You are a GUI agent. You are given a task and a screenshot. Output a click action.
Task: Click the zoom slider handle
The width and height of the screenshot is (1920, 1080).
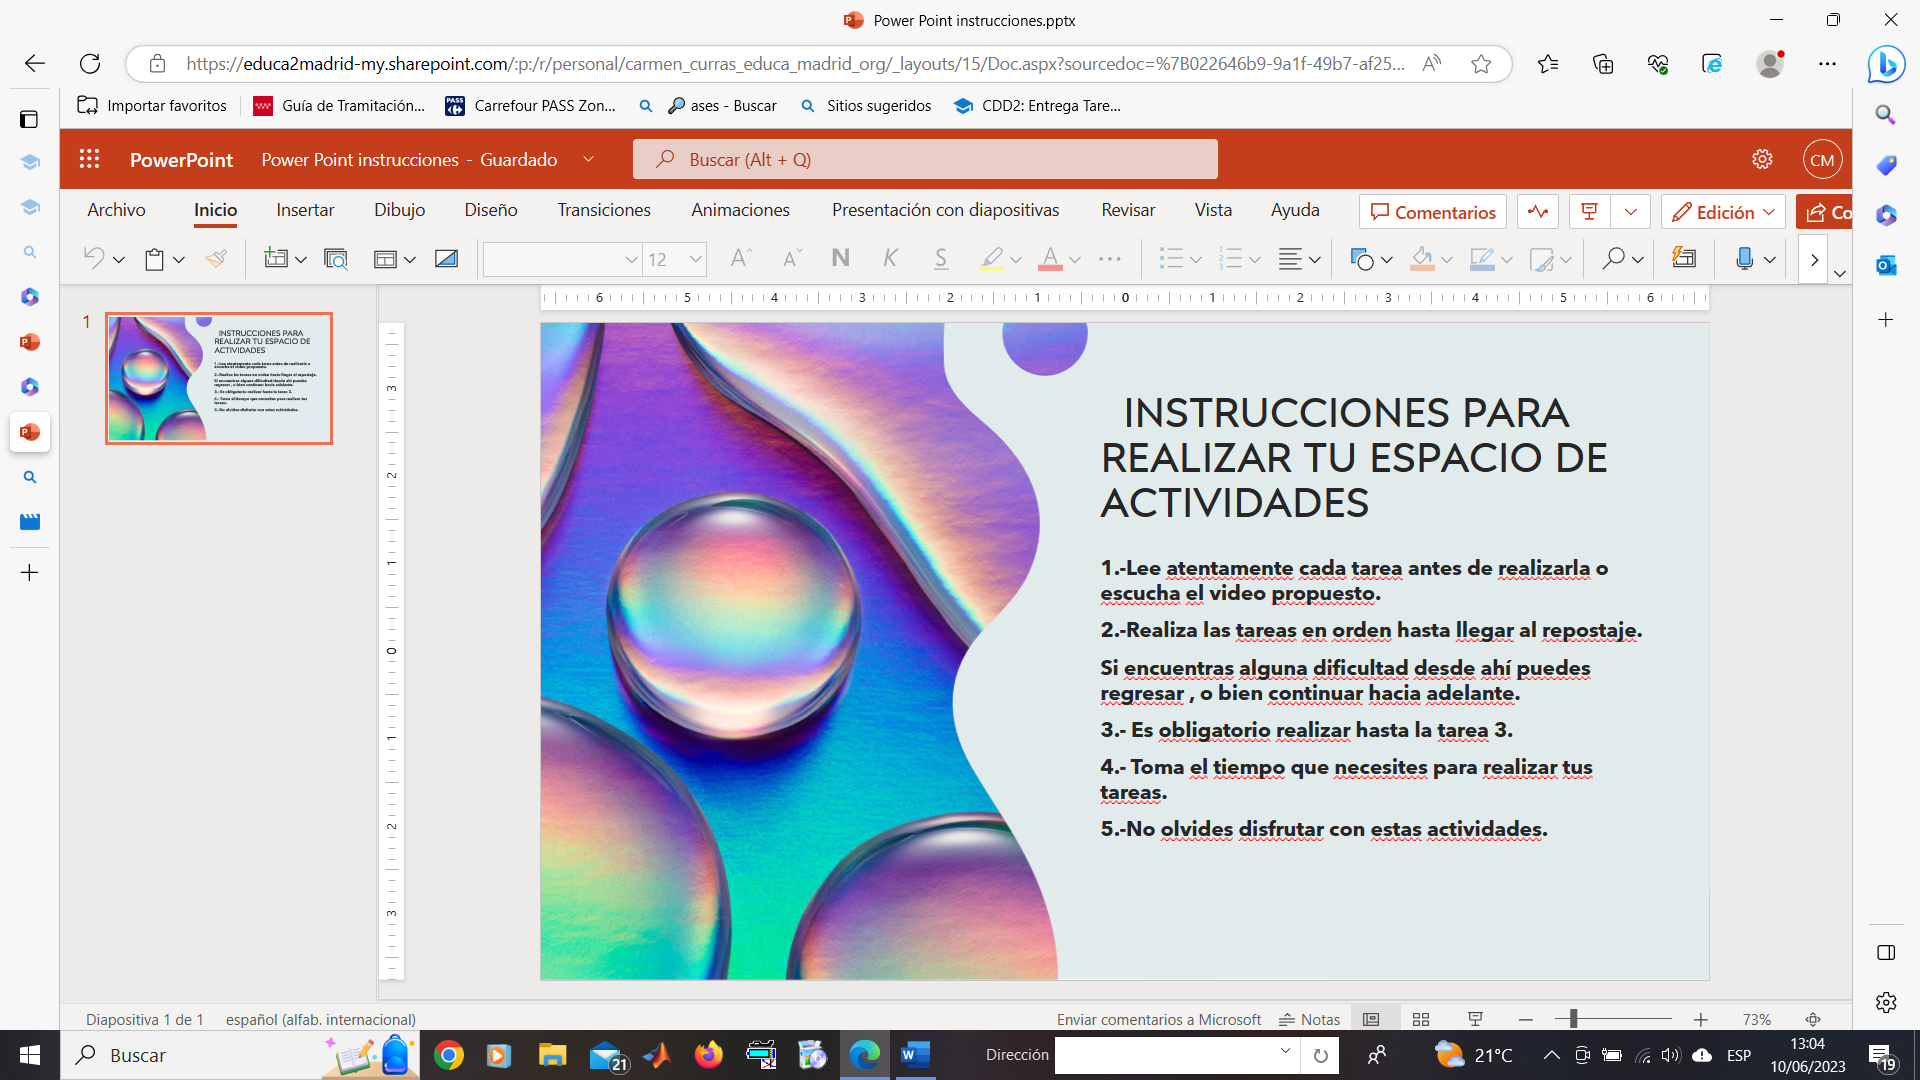[x=1573, y=1019]
